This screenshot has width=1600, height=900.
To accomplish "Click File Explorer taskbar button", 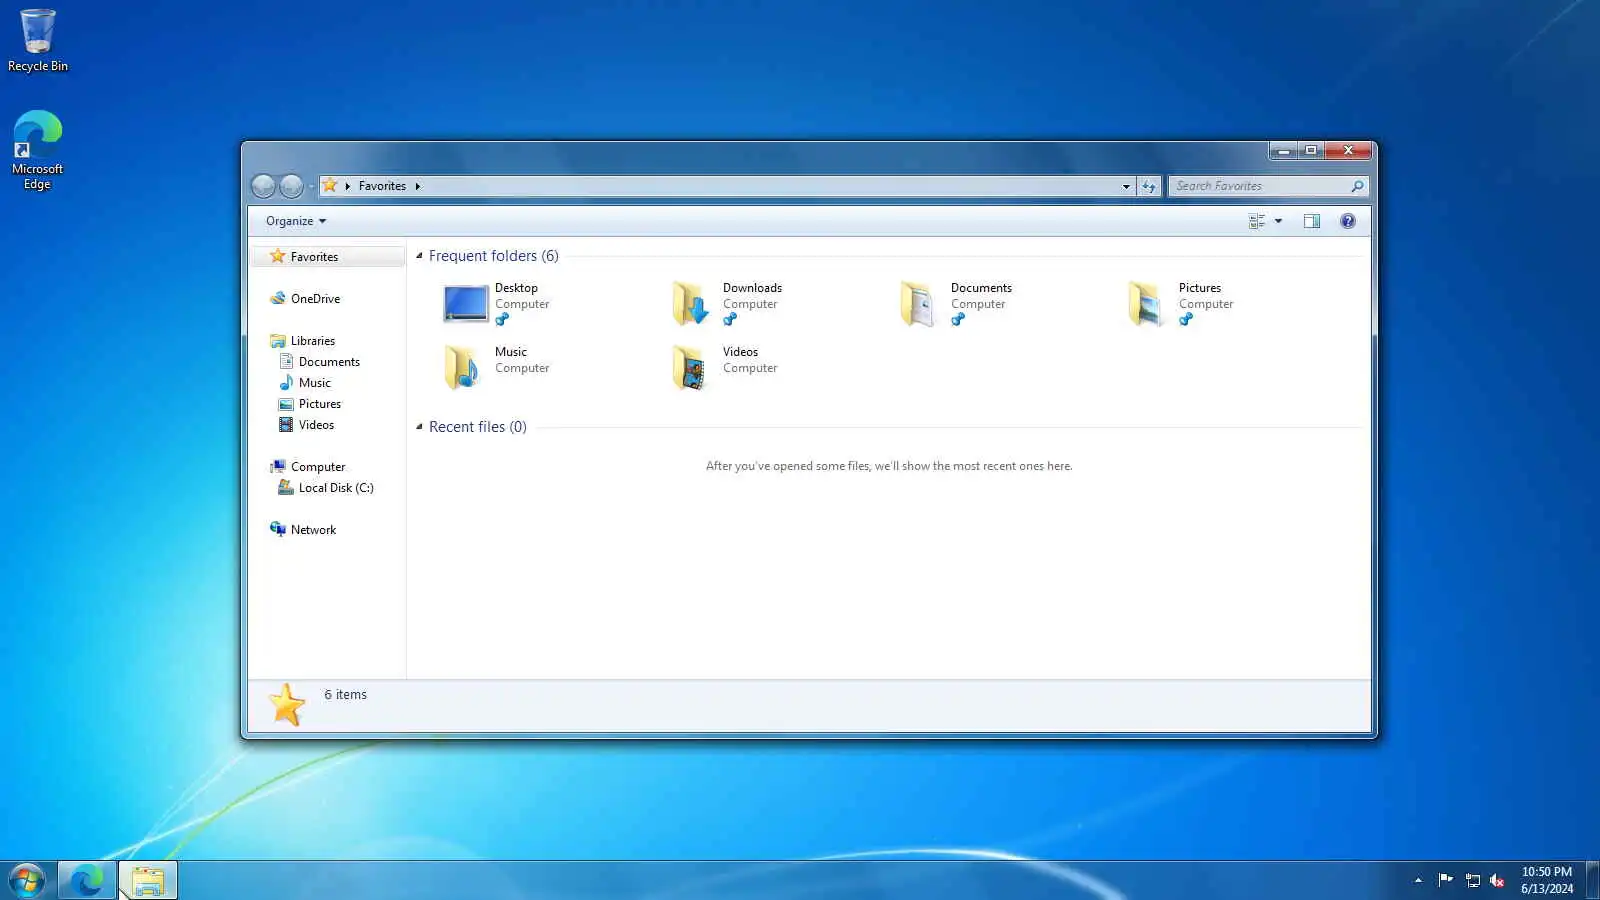I will [148, 881].
